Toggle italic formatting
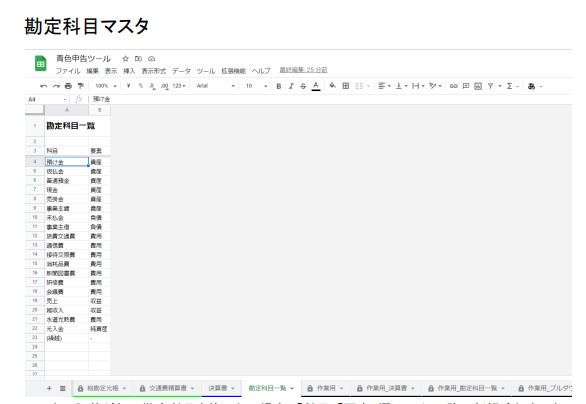The width and height of the screenshot is (586, 404). pyautogui.click(x=291, y=86)
